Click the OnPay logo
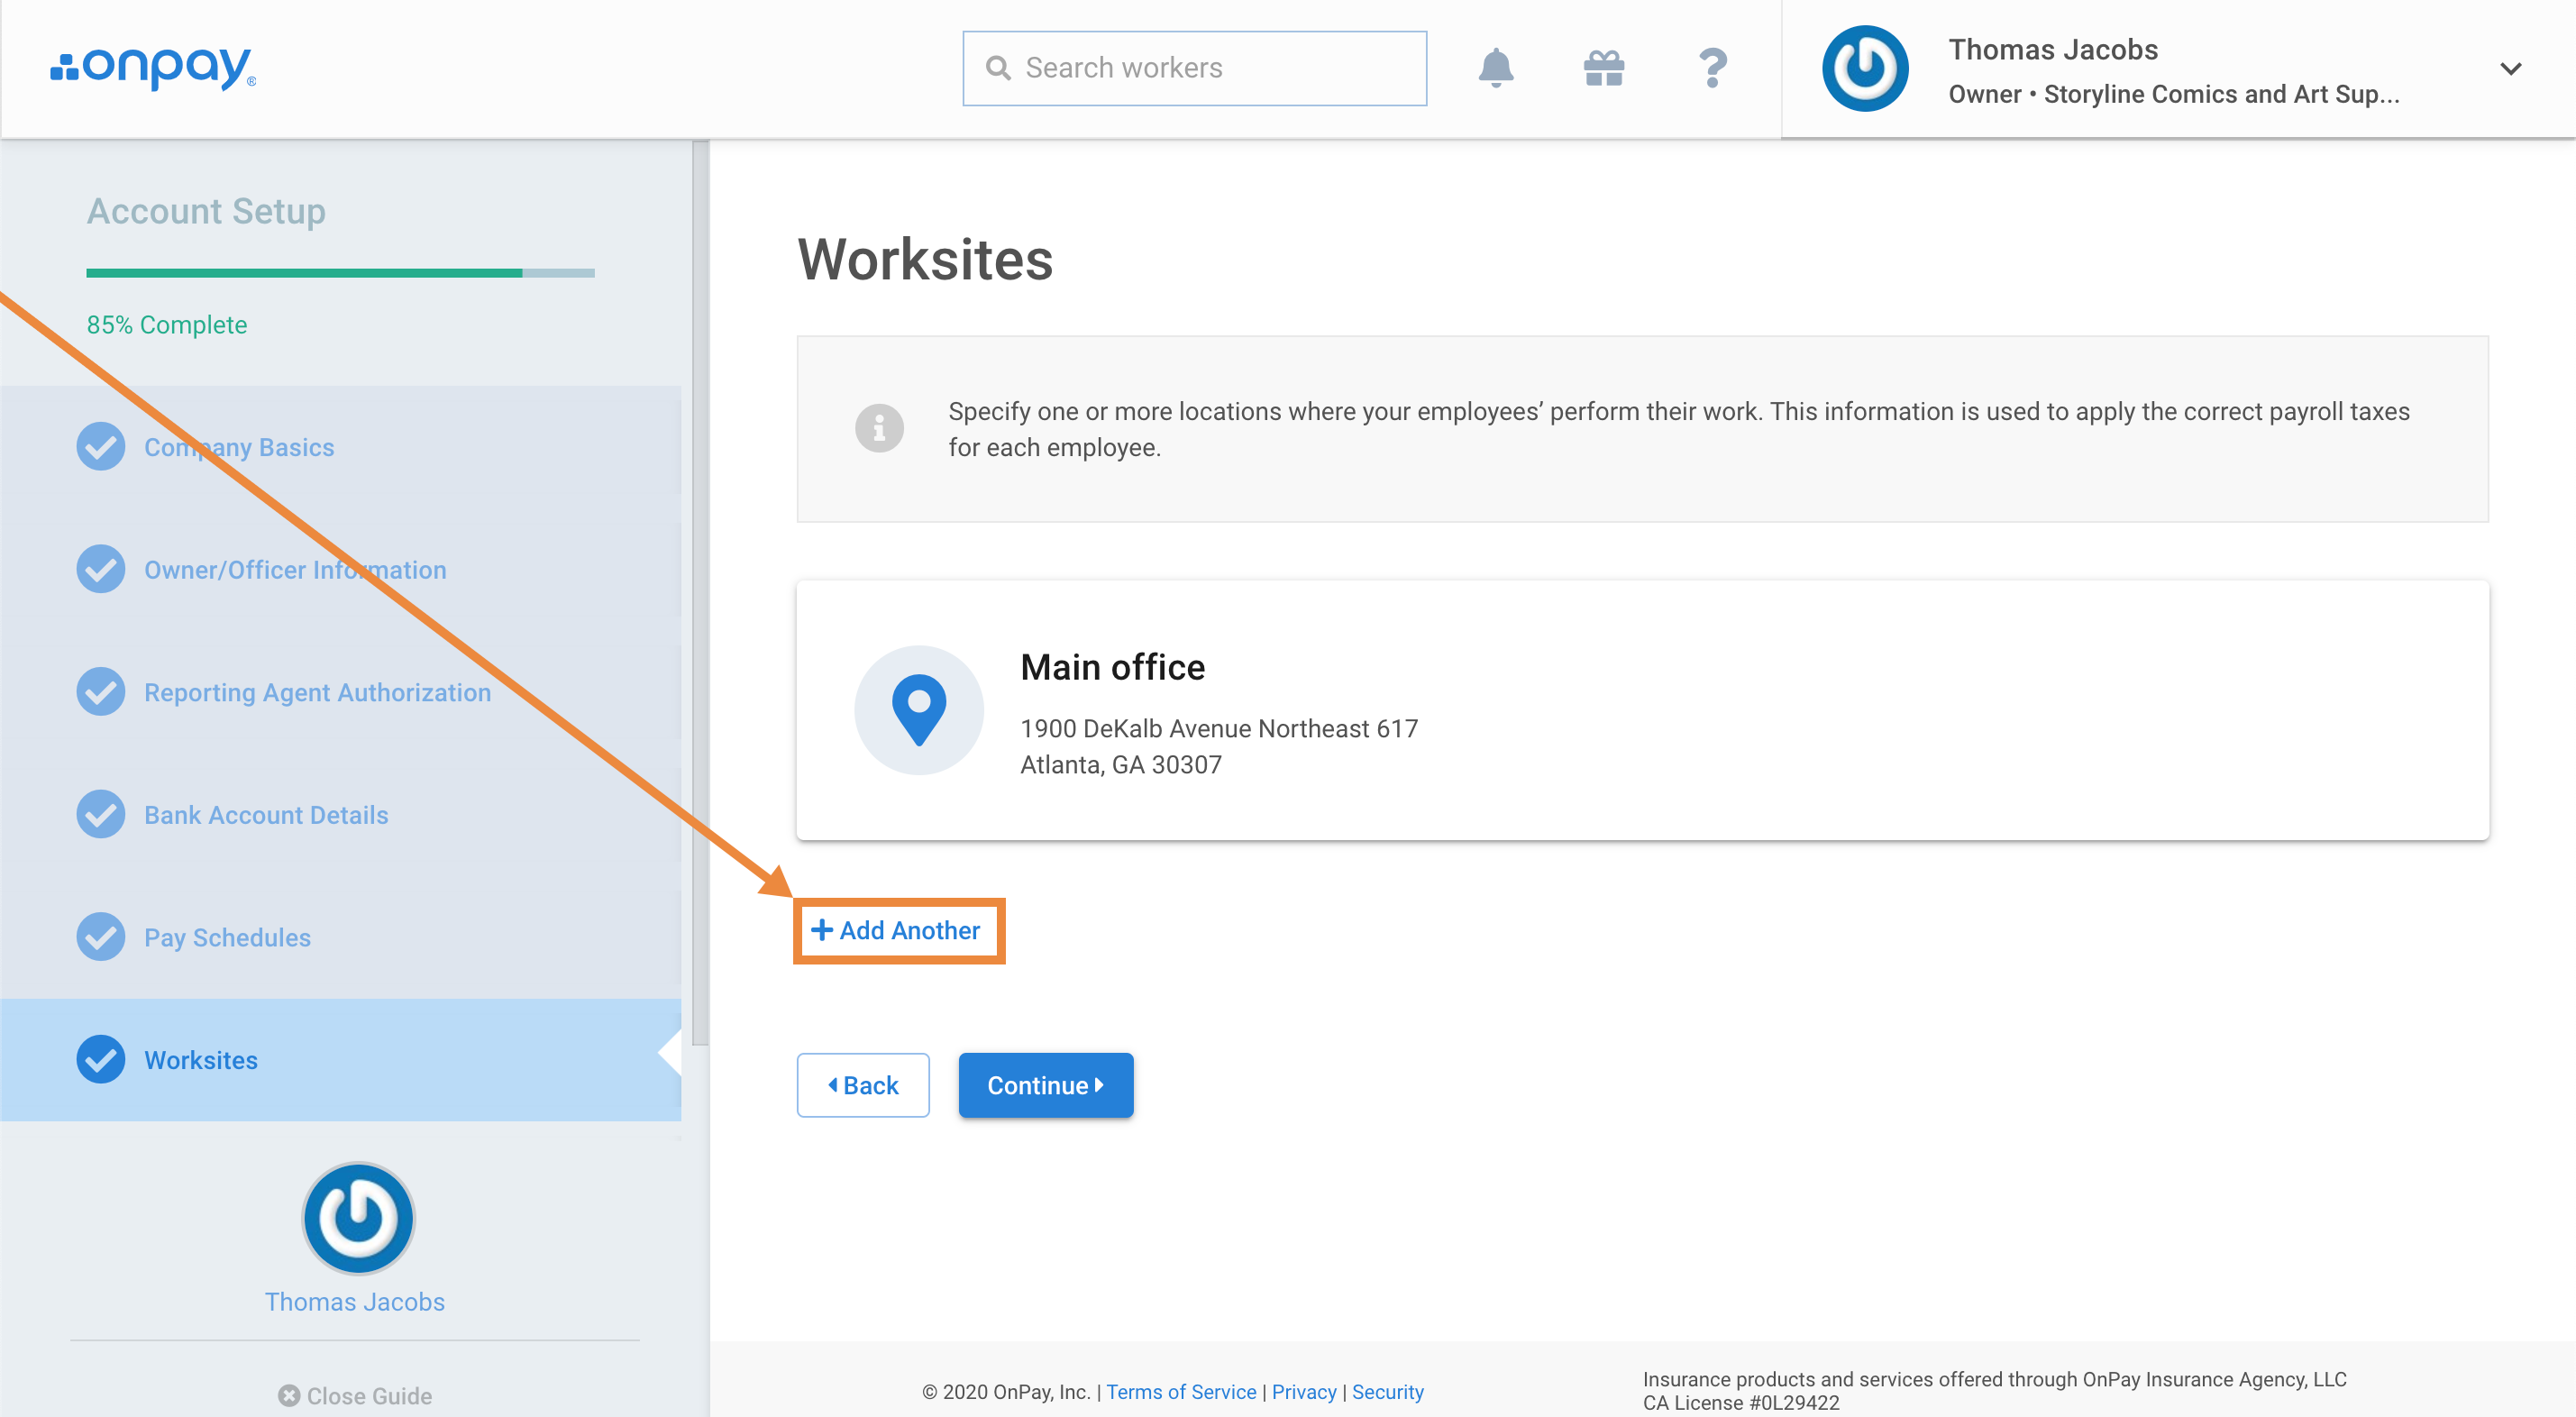The height and width of the screenshot is (1417, 2576). (153, 68)
